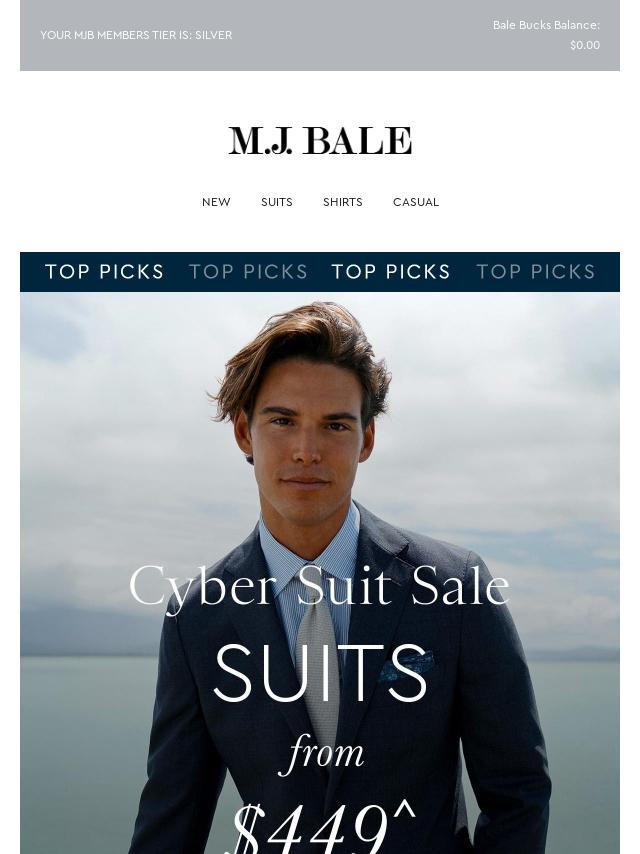Click the MJB members tier Silver text

pos(136,35)
